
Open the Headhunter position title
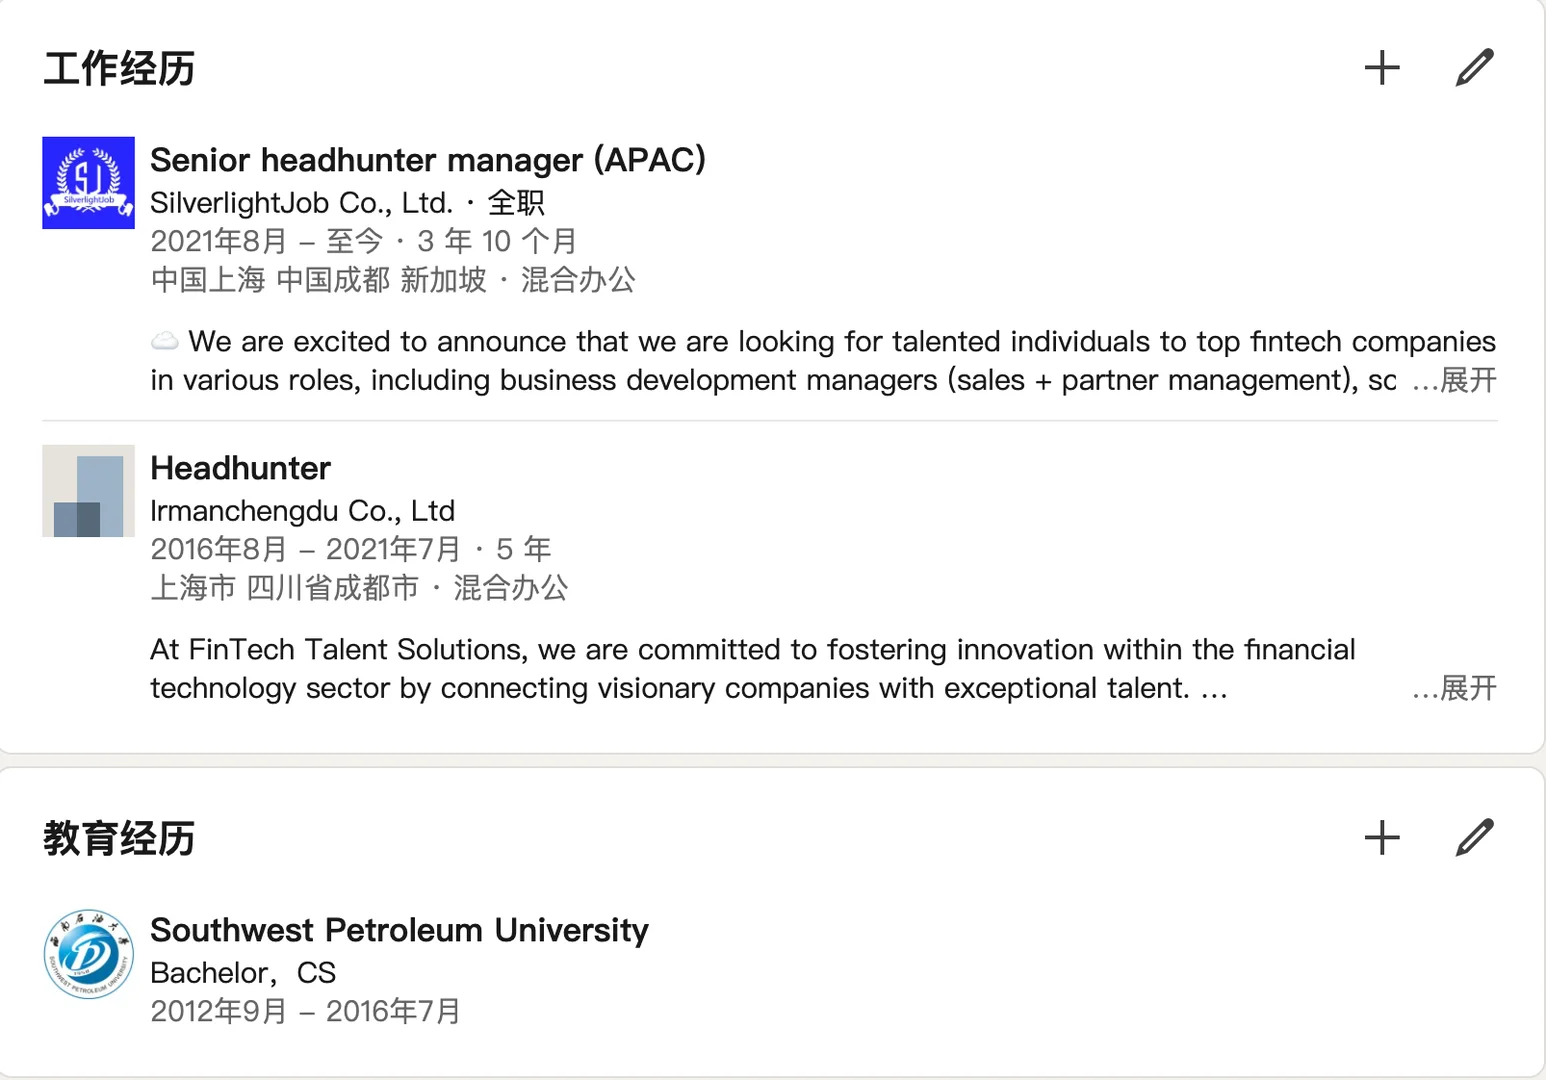[240, 468]
